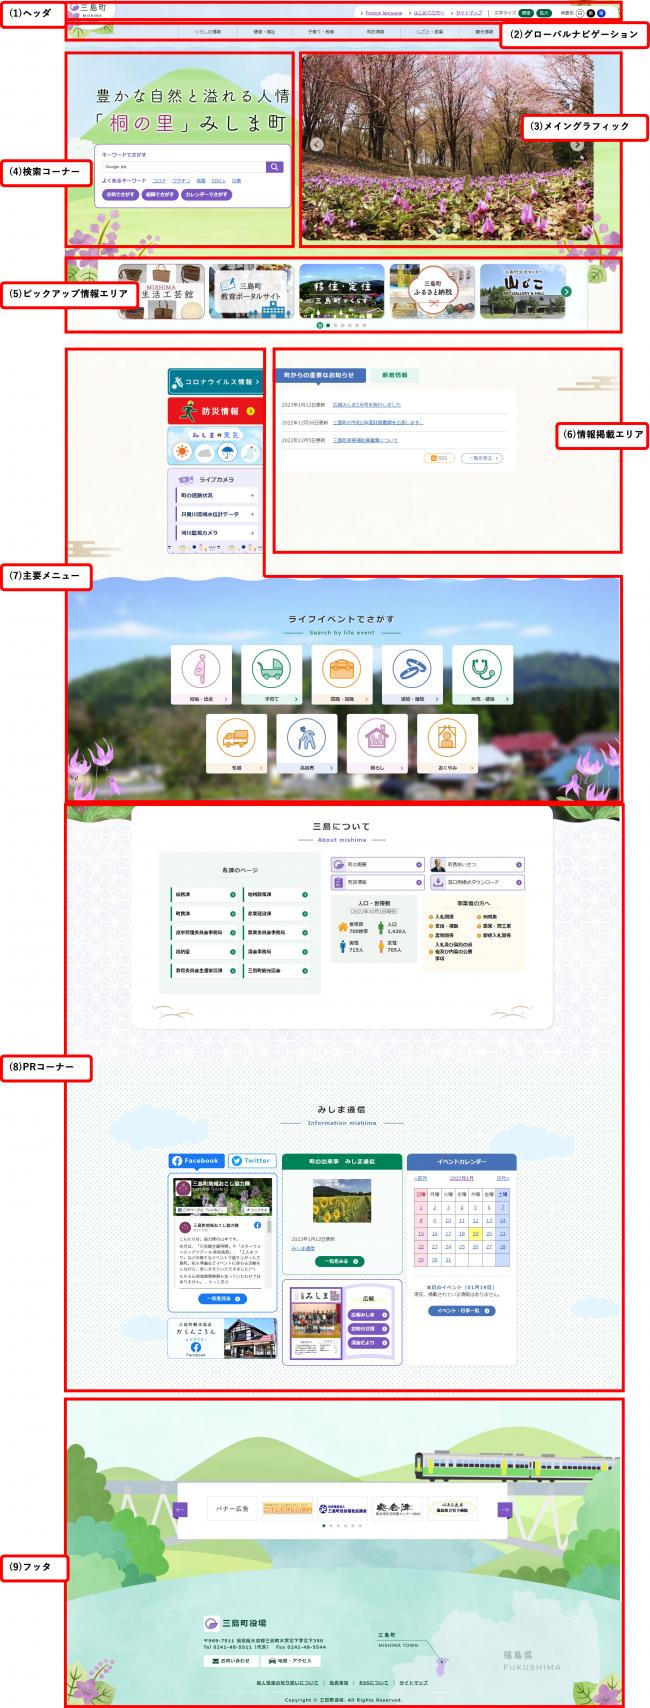Image resolution: width=650 pixels, height=1708 pixels.
Task: Click the cloud weather icon
Action: [204, 452]
